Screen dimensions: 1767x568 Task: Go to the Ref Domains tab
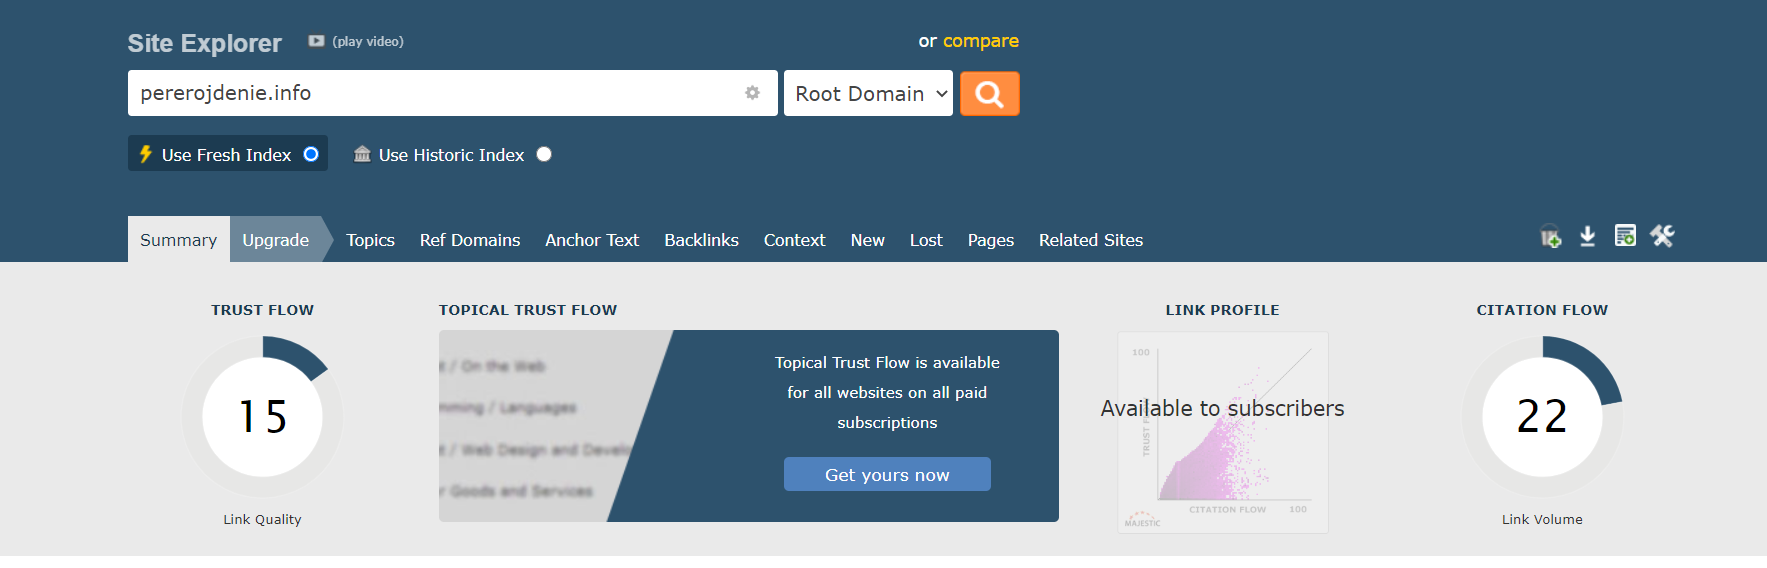(x=470, y=240)
